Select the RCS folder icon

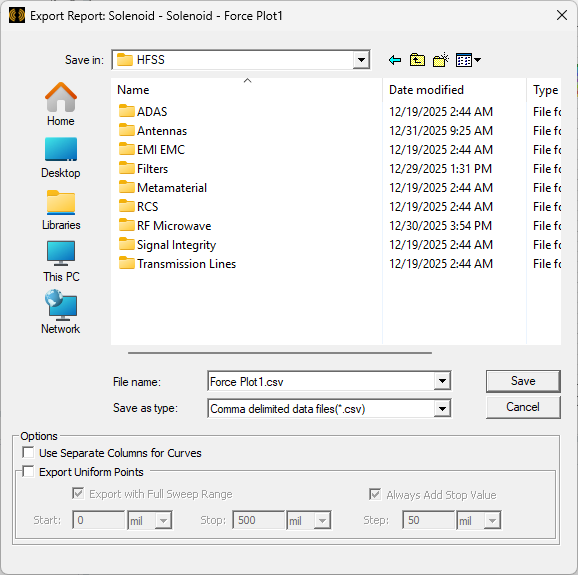(x=126, y=206)
